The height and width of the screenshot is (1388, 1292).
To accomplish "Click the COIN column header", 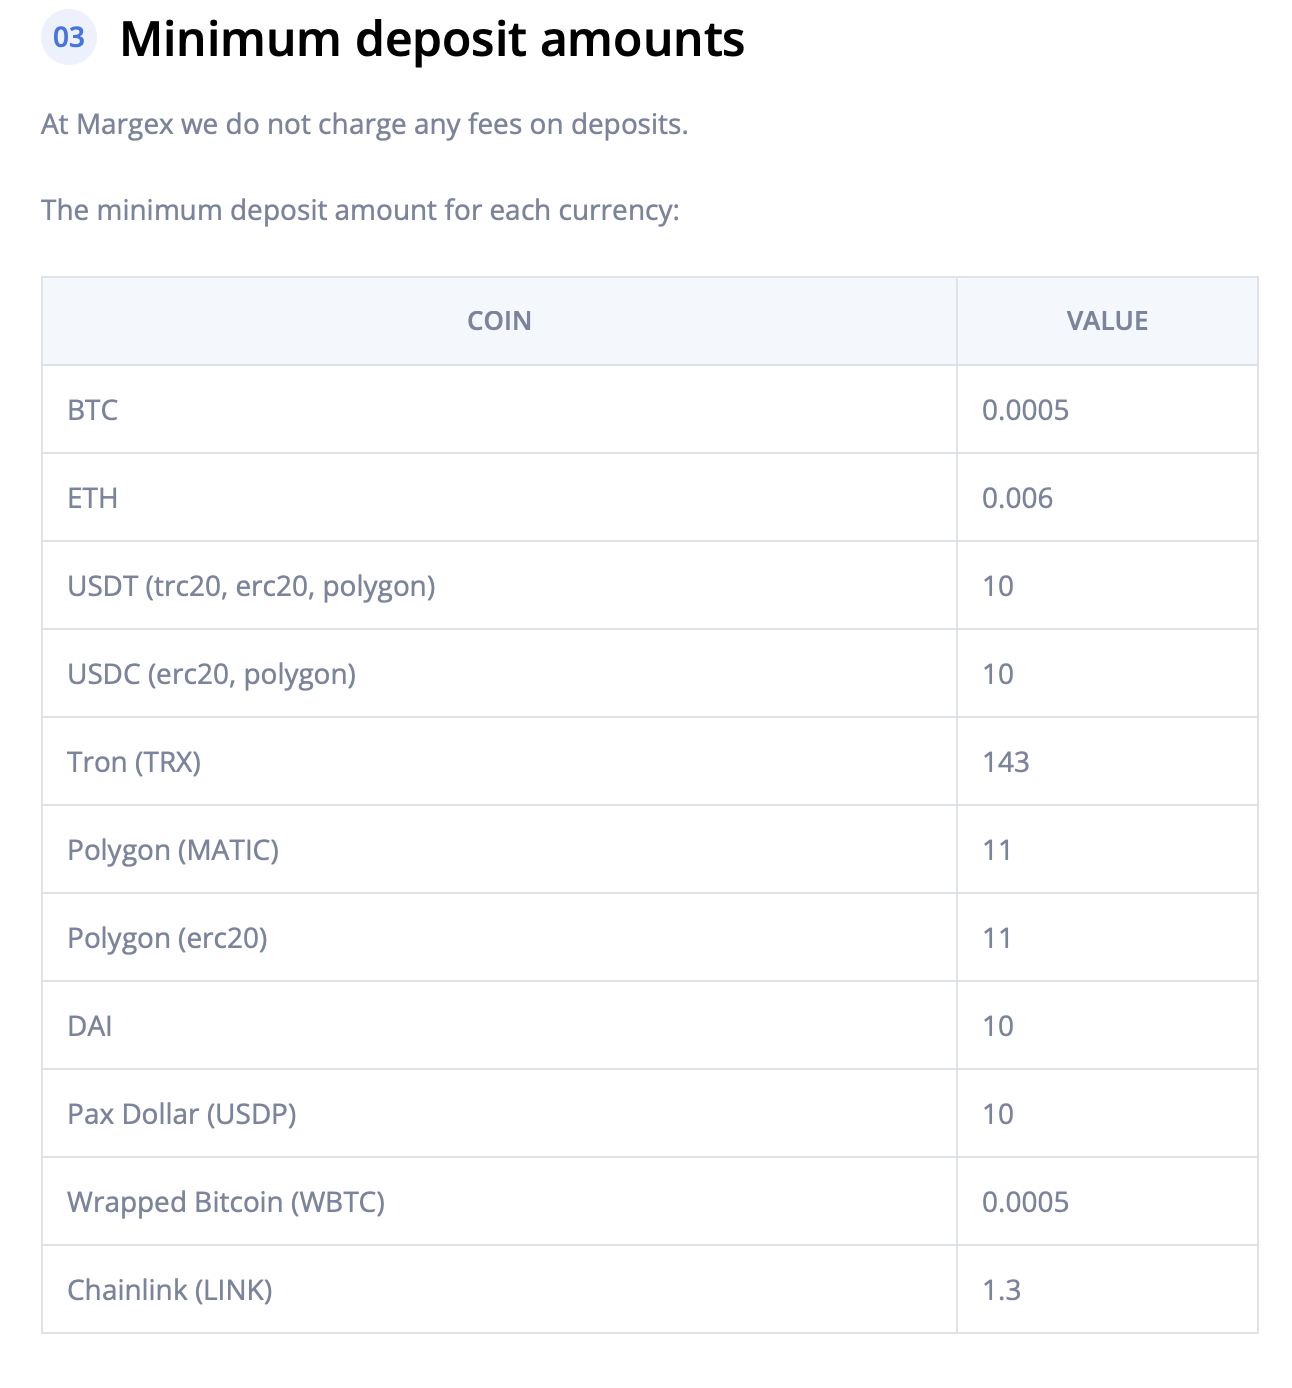I will coord(499,321).
